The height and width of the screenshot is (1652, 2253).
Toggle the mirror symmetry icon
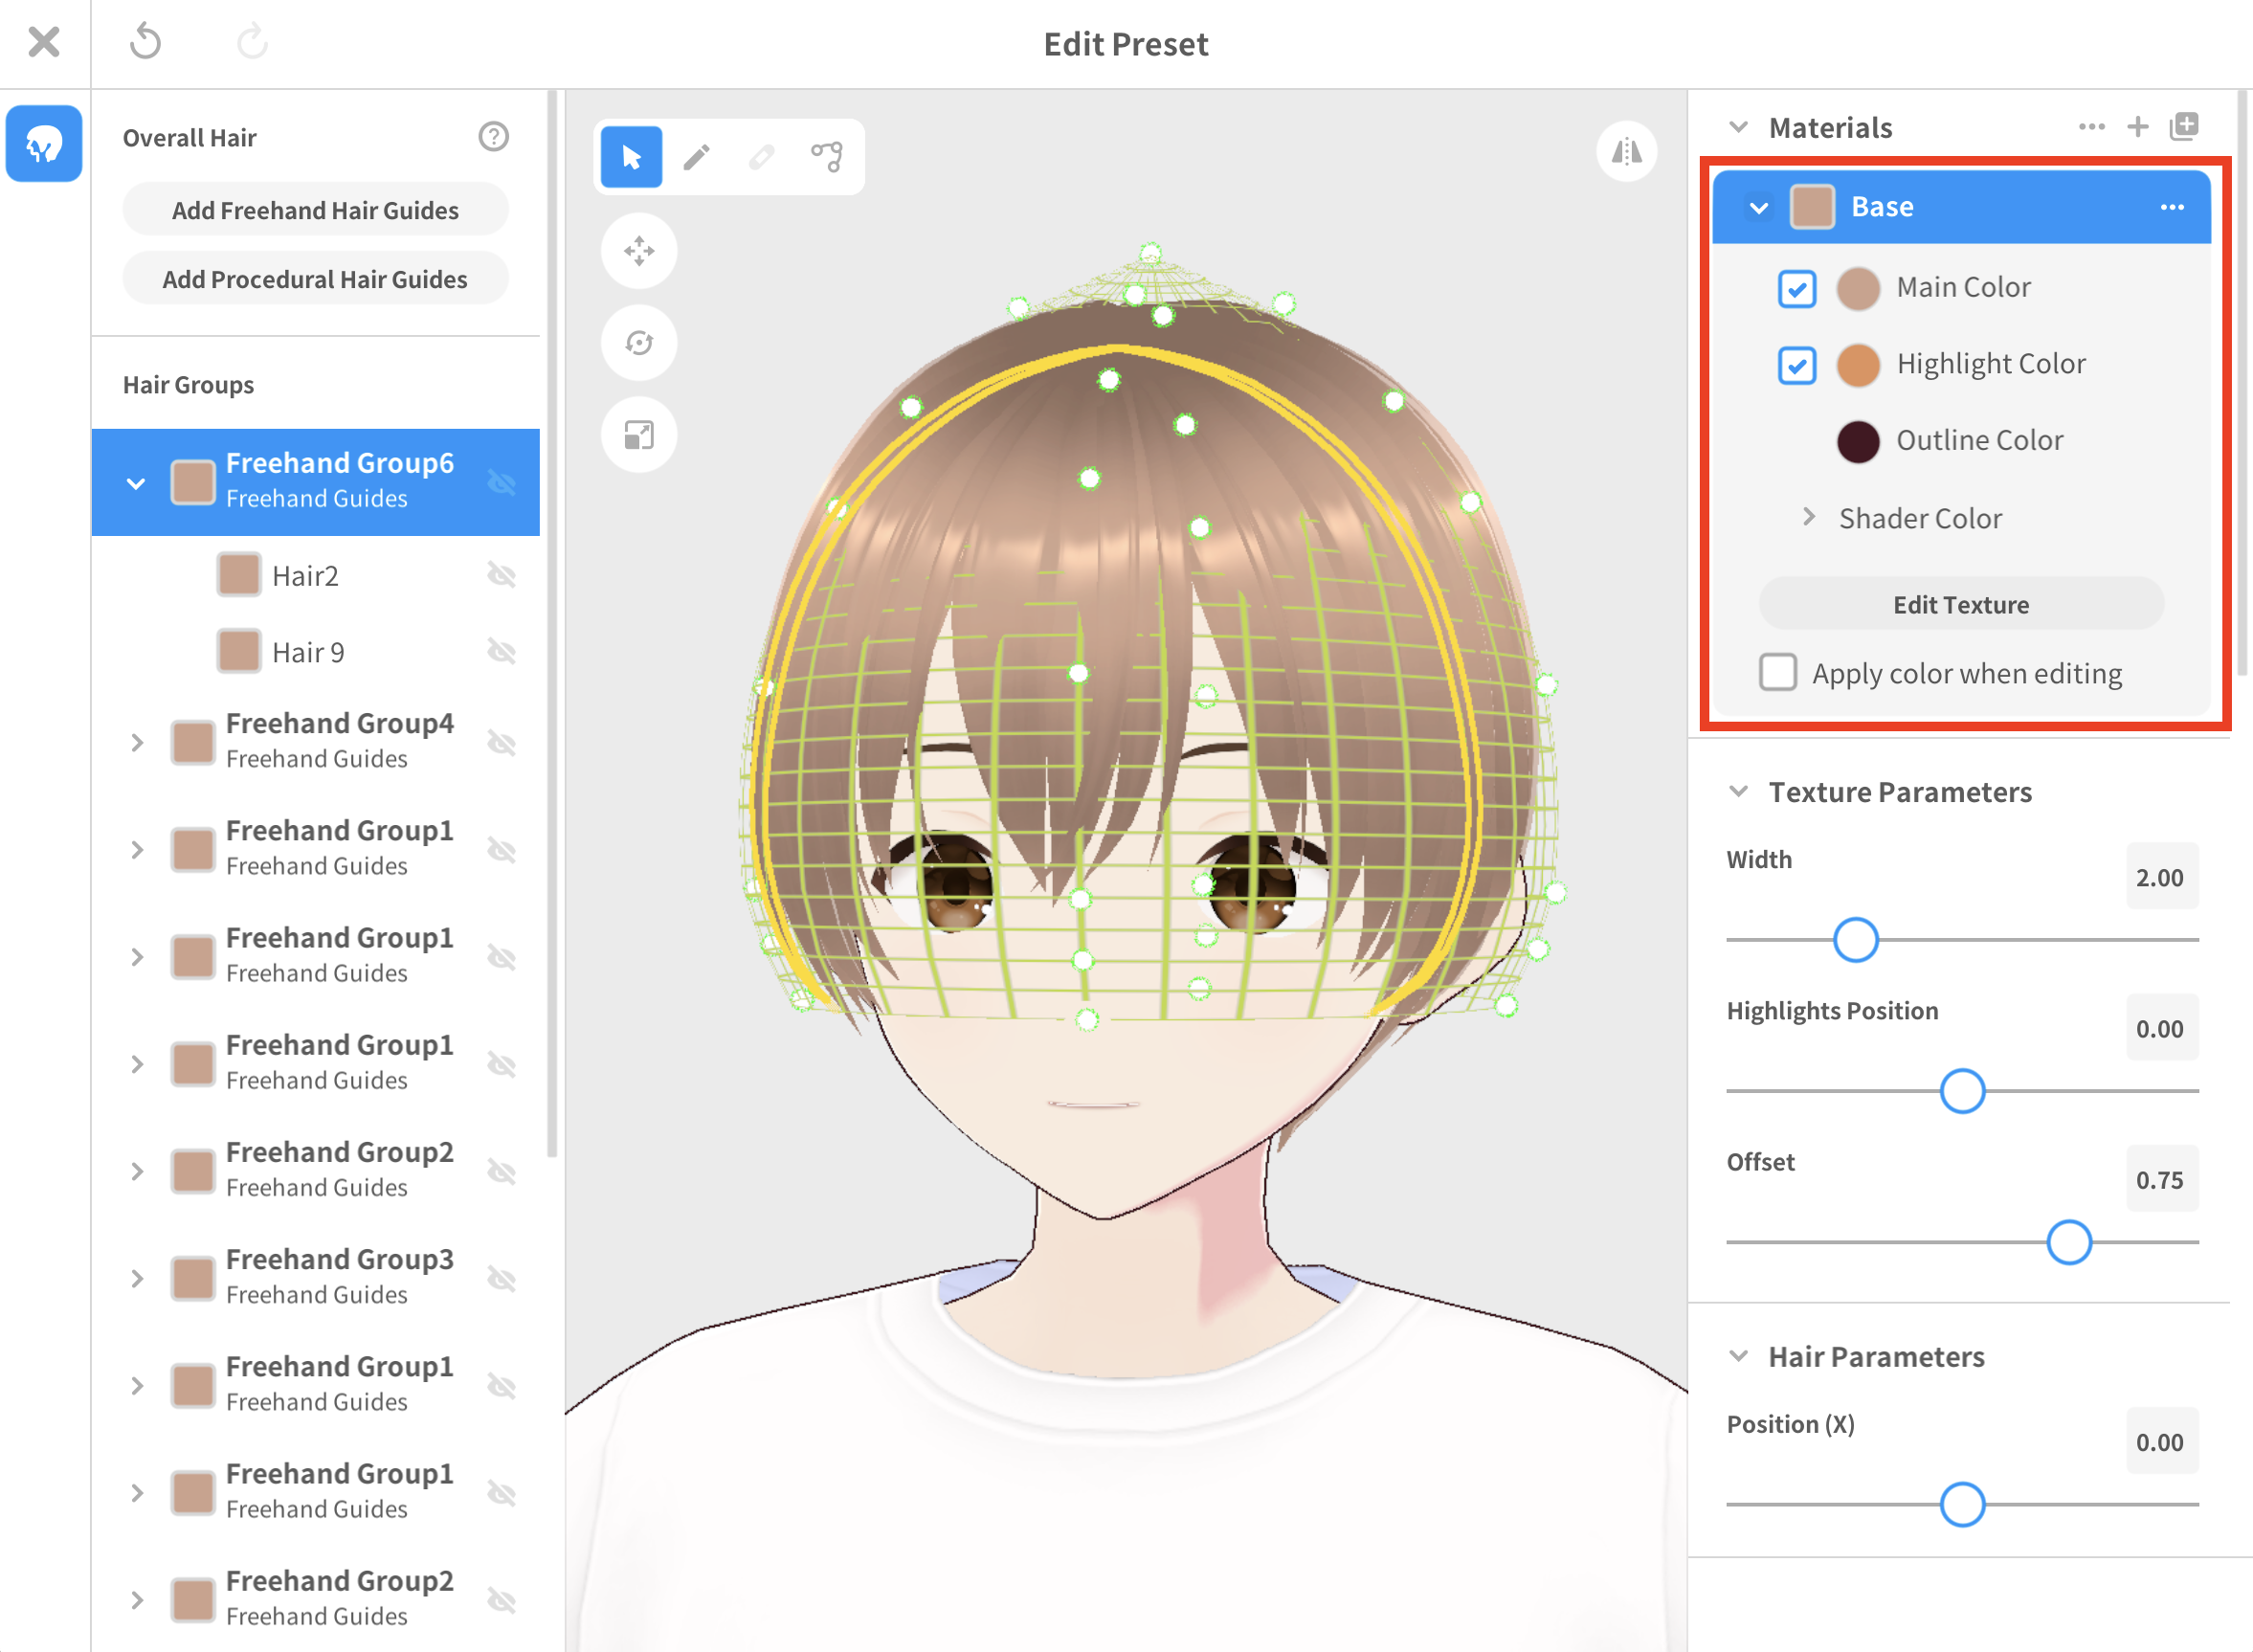(1627, 151)
